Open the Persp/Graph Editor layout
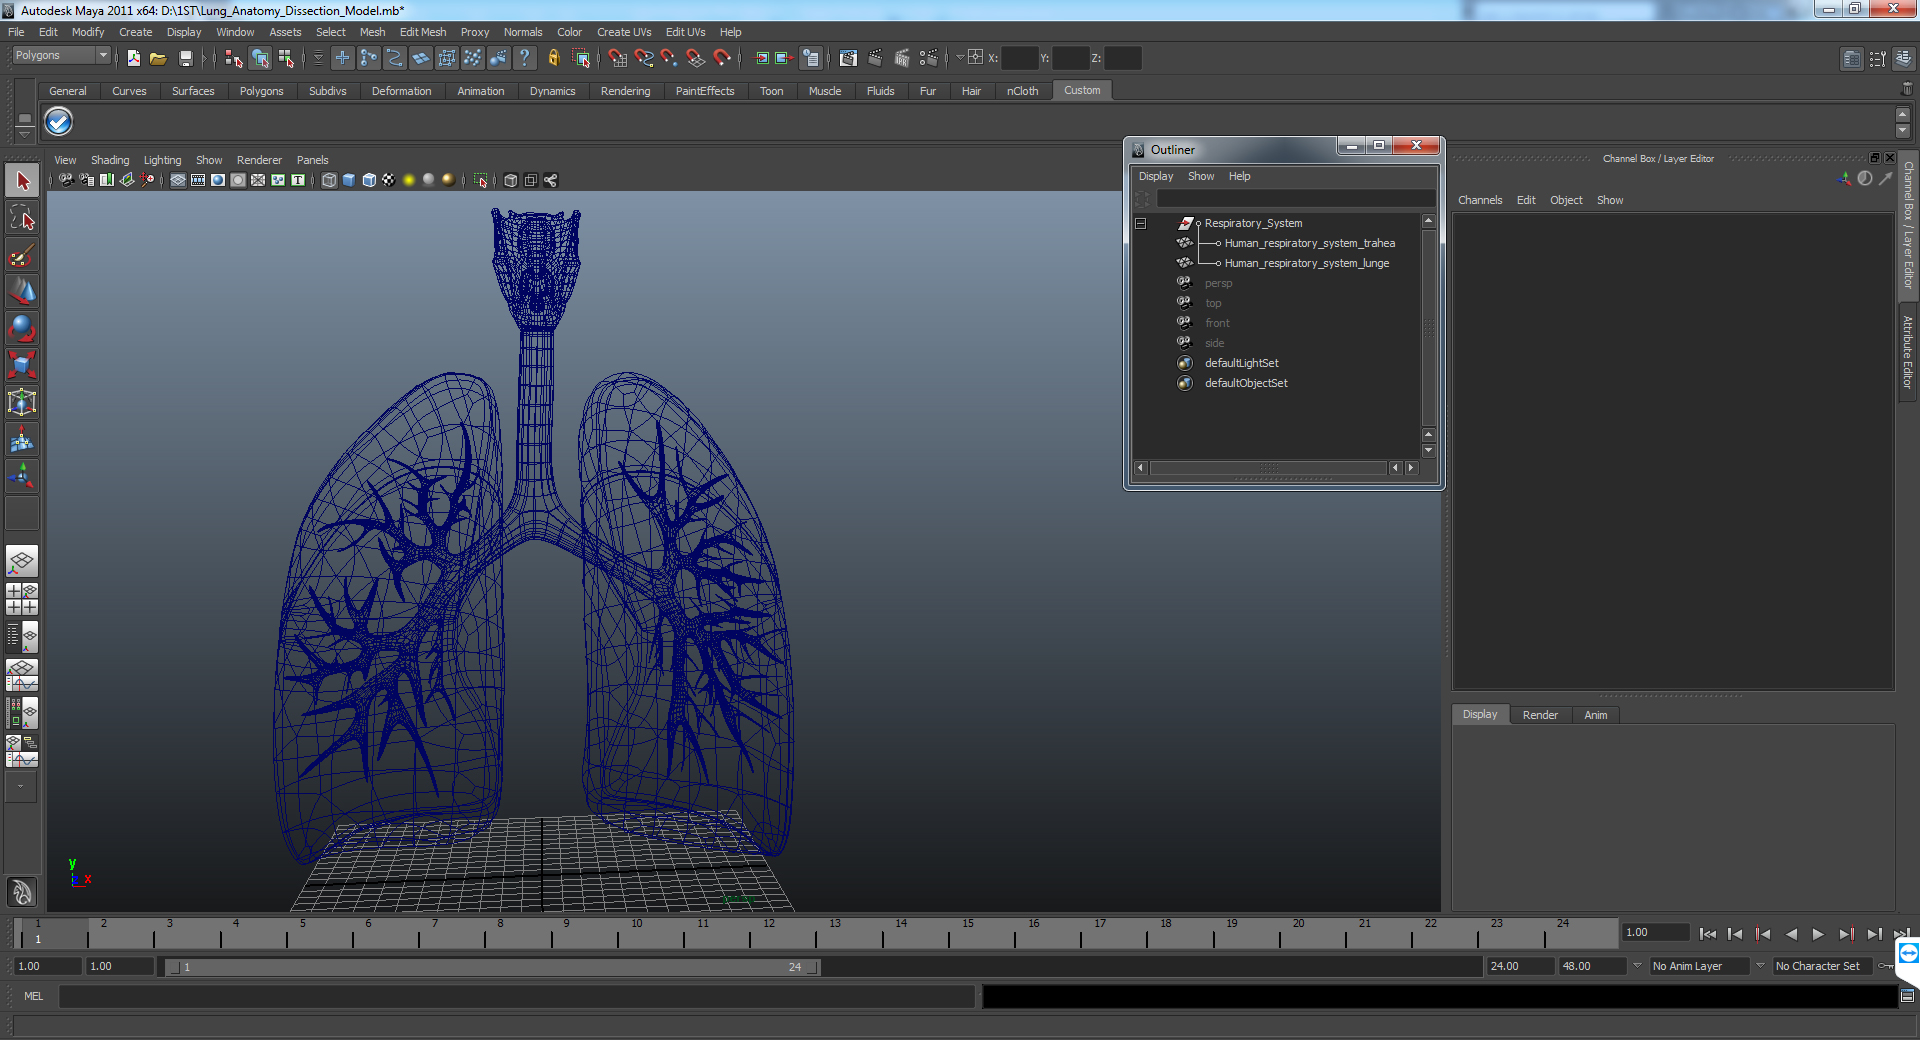This screenshot has height=1040, width=1920. (x=22, y=674)
